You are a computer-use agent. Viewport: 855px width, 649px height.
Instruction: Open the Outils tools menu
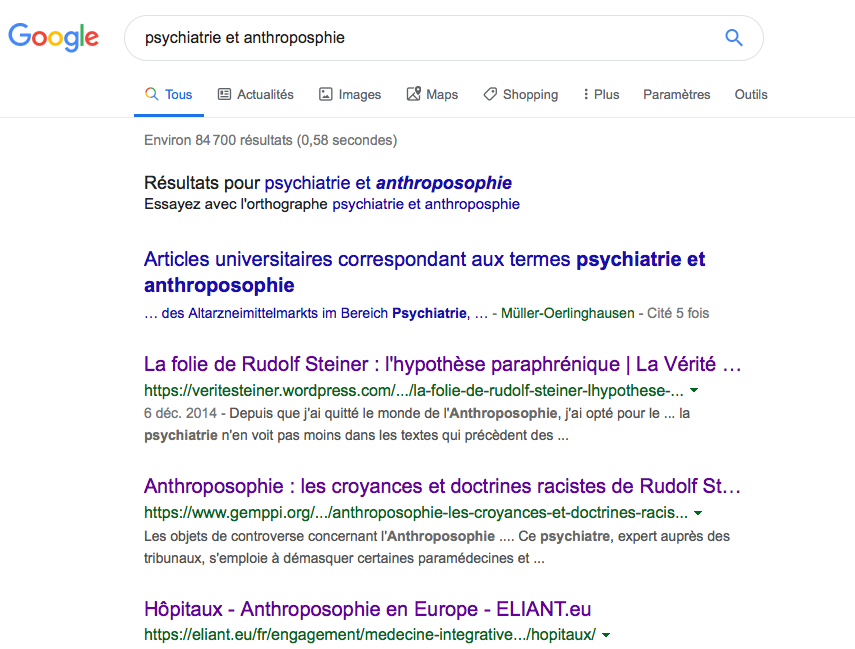[750, 94]
